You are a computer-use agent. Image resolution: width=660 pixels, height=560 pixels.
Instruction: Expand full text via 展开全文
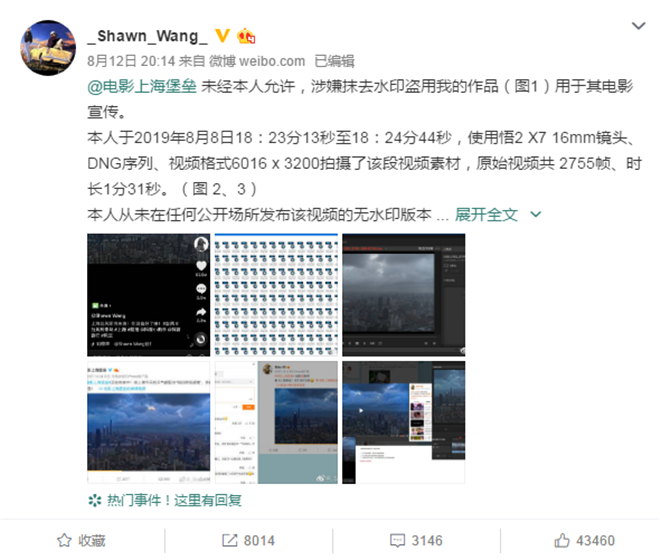point(486,214)
